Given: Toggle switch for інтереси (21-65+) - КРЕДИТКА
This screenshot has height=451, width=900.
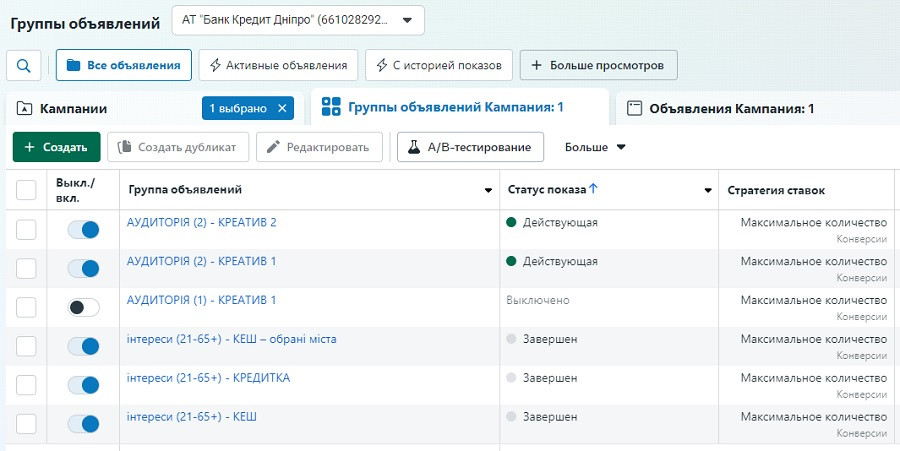Looking at the screenshot, I should pyautogui.click(x=83, y=385).
